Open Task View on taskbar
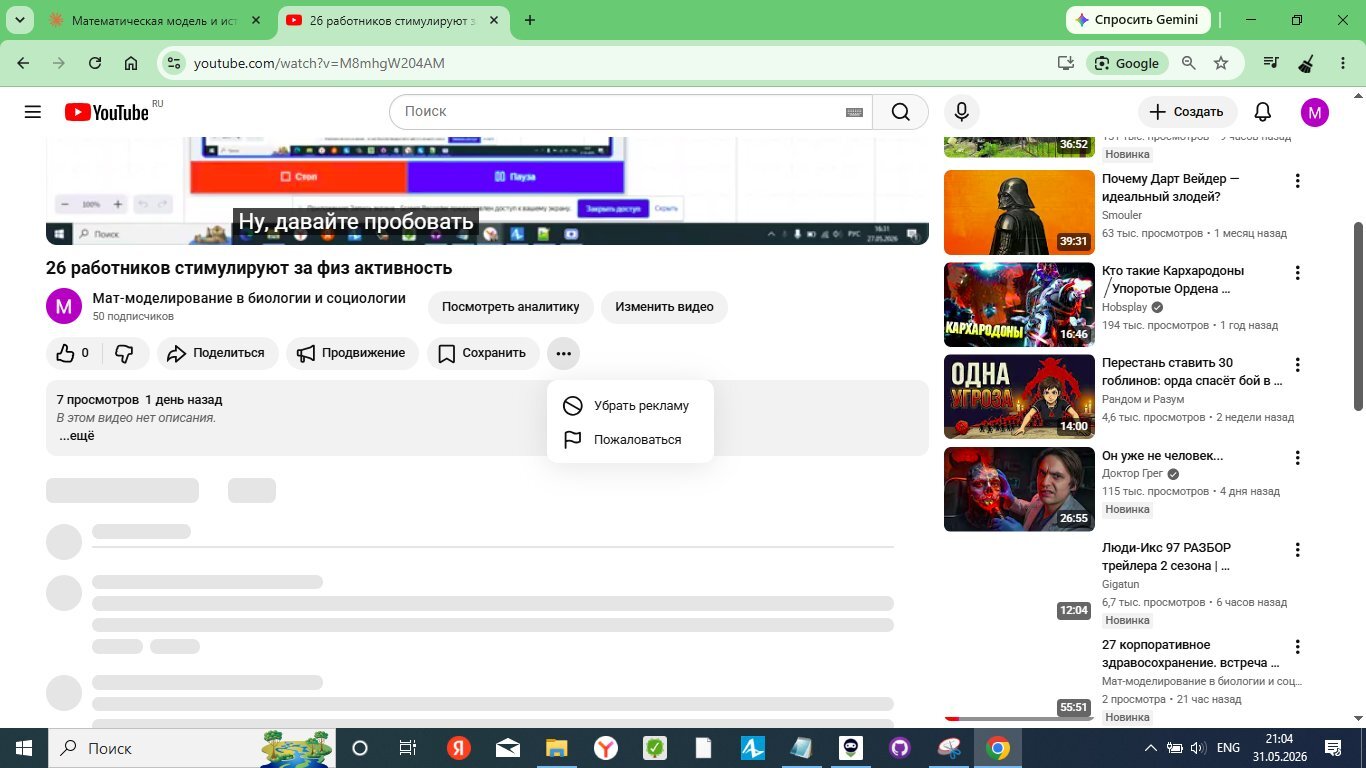The height and width of the screenshot is (768, 1366). tap(407, 748)
